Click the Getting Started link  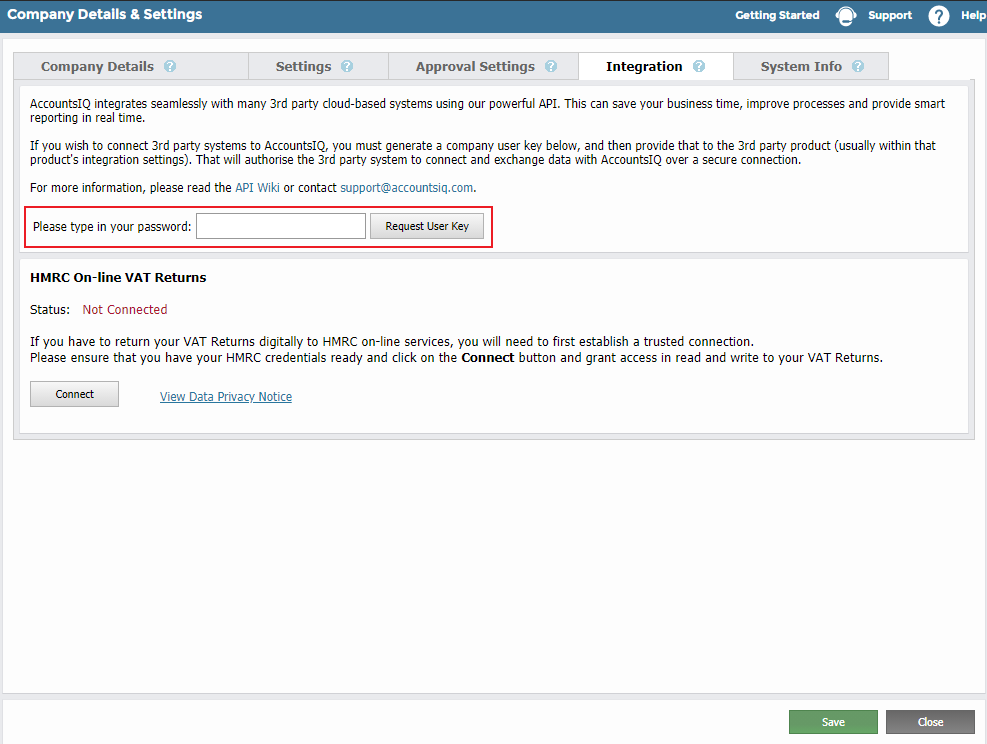click(x=777, y=15)
